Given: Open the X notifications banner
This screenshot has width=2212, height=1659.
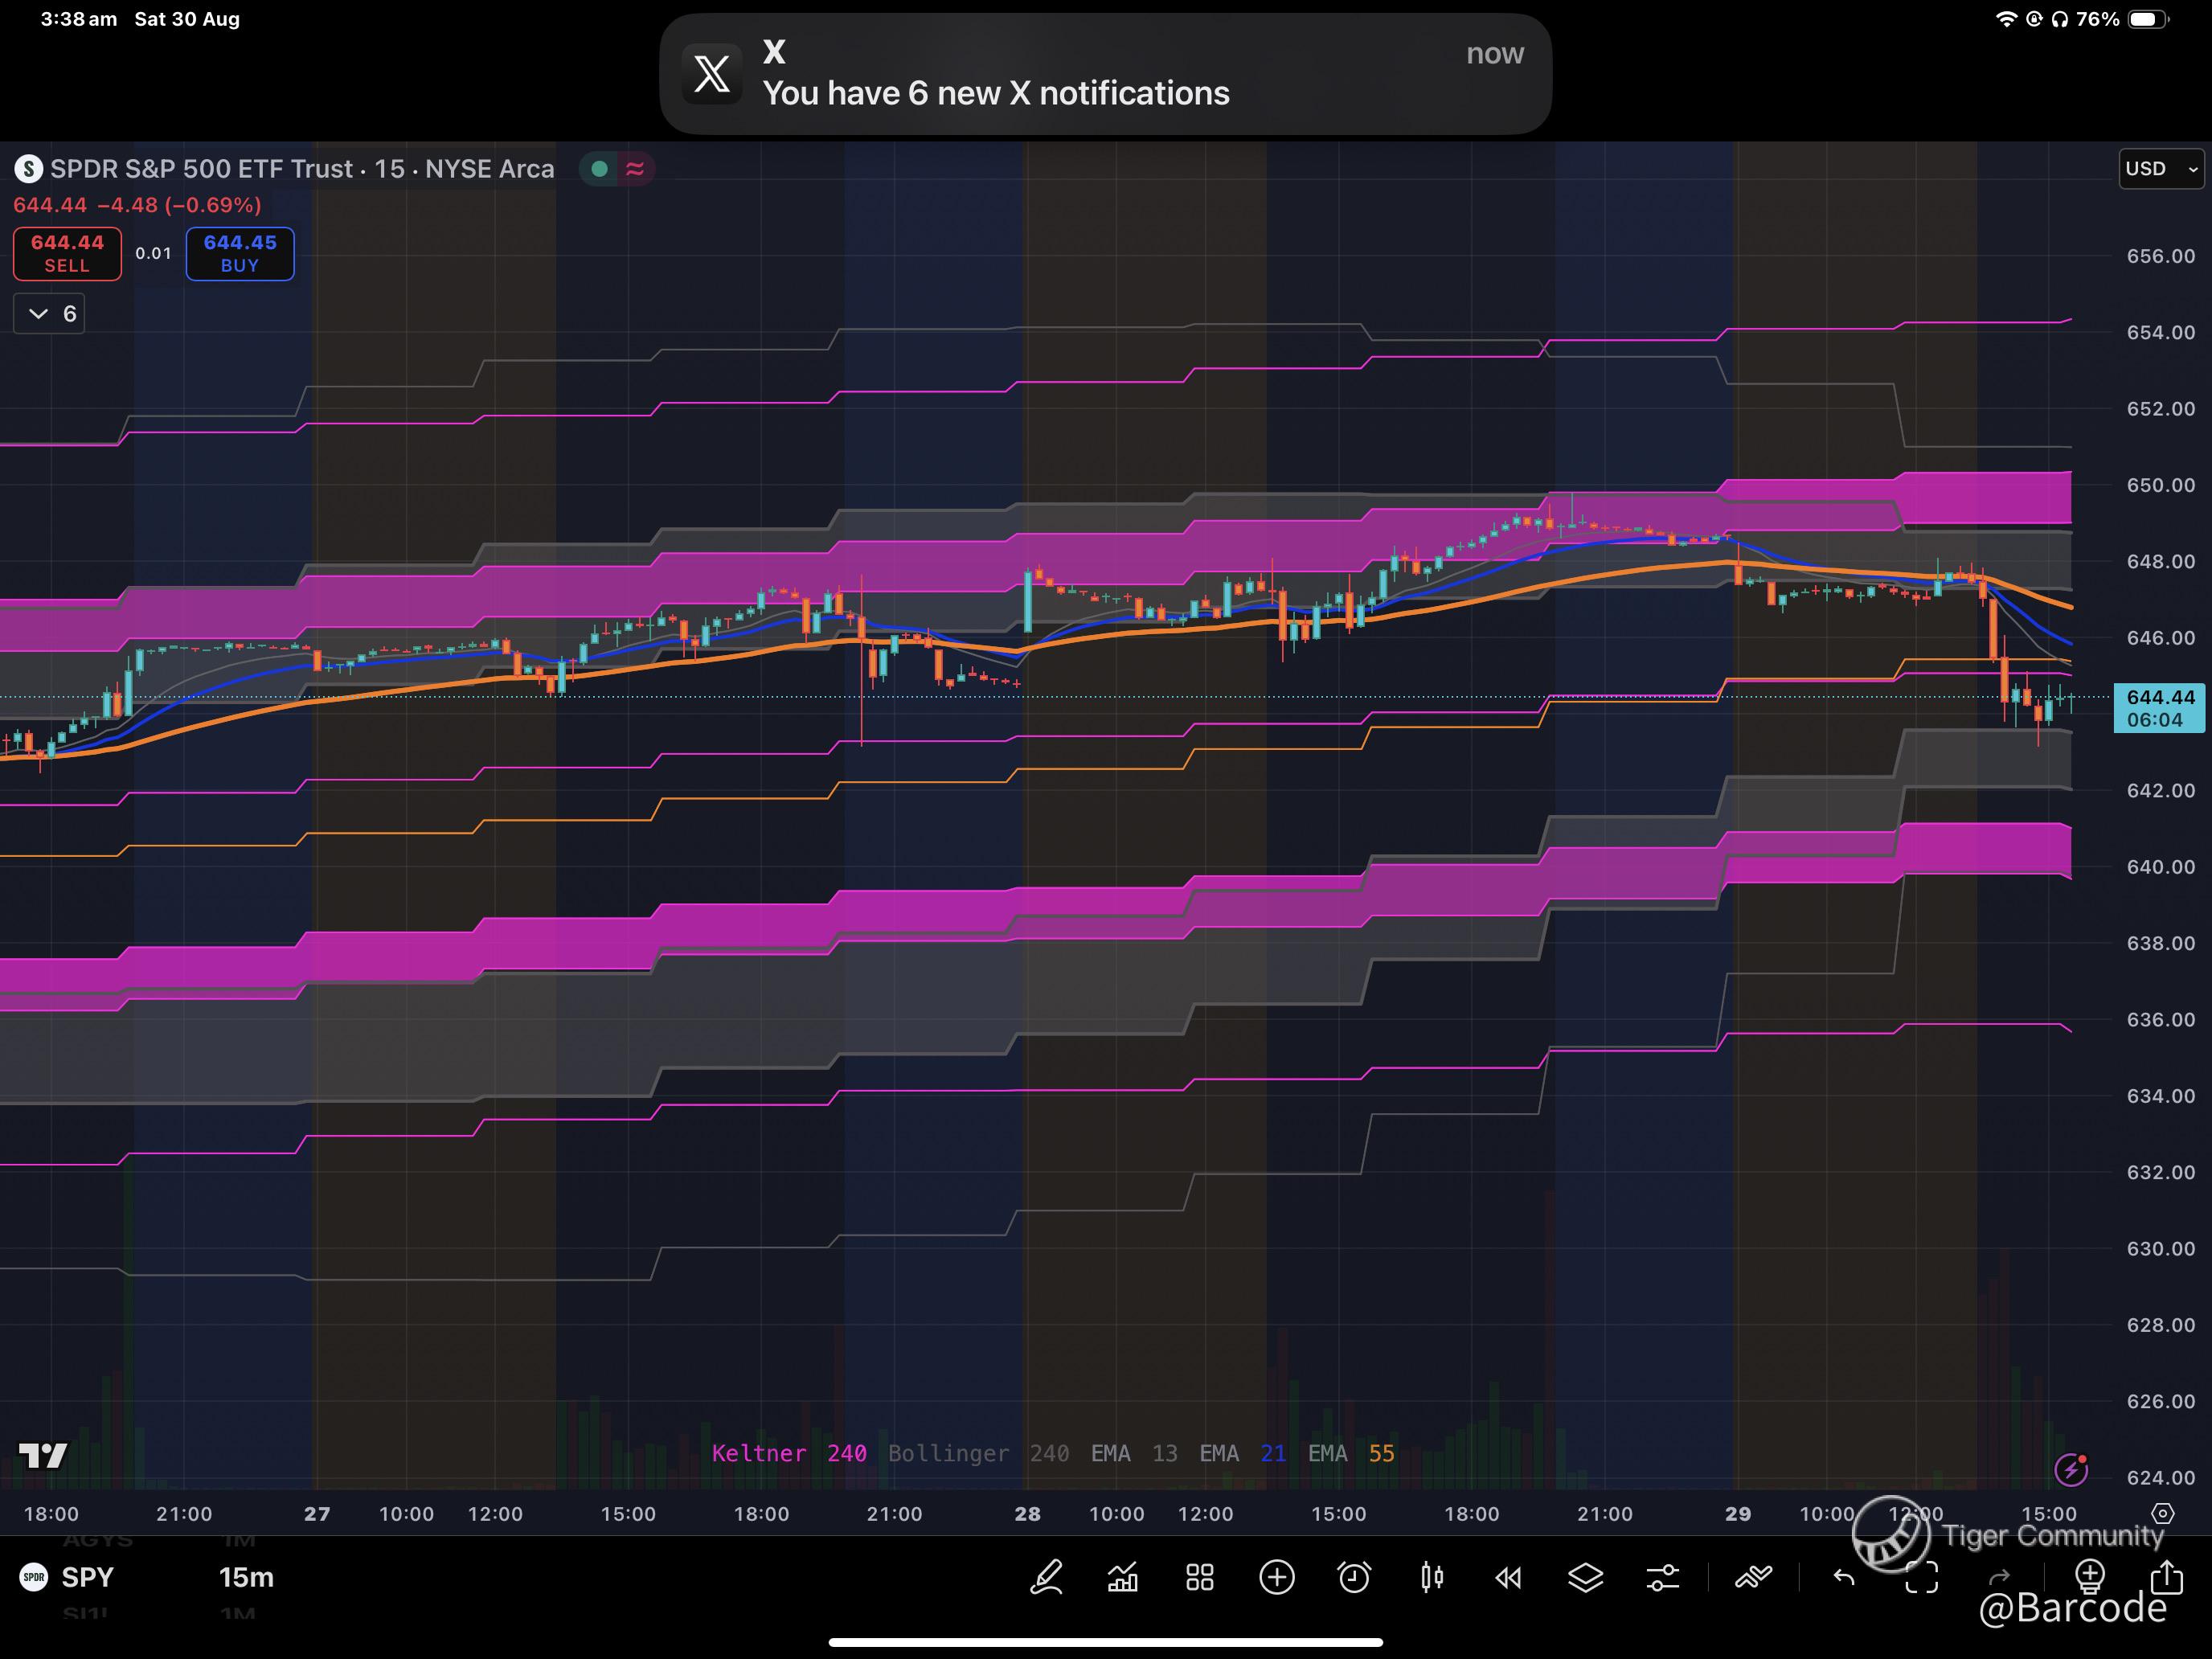Looking at the screenshot, I should point(1105,74).
